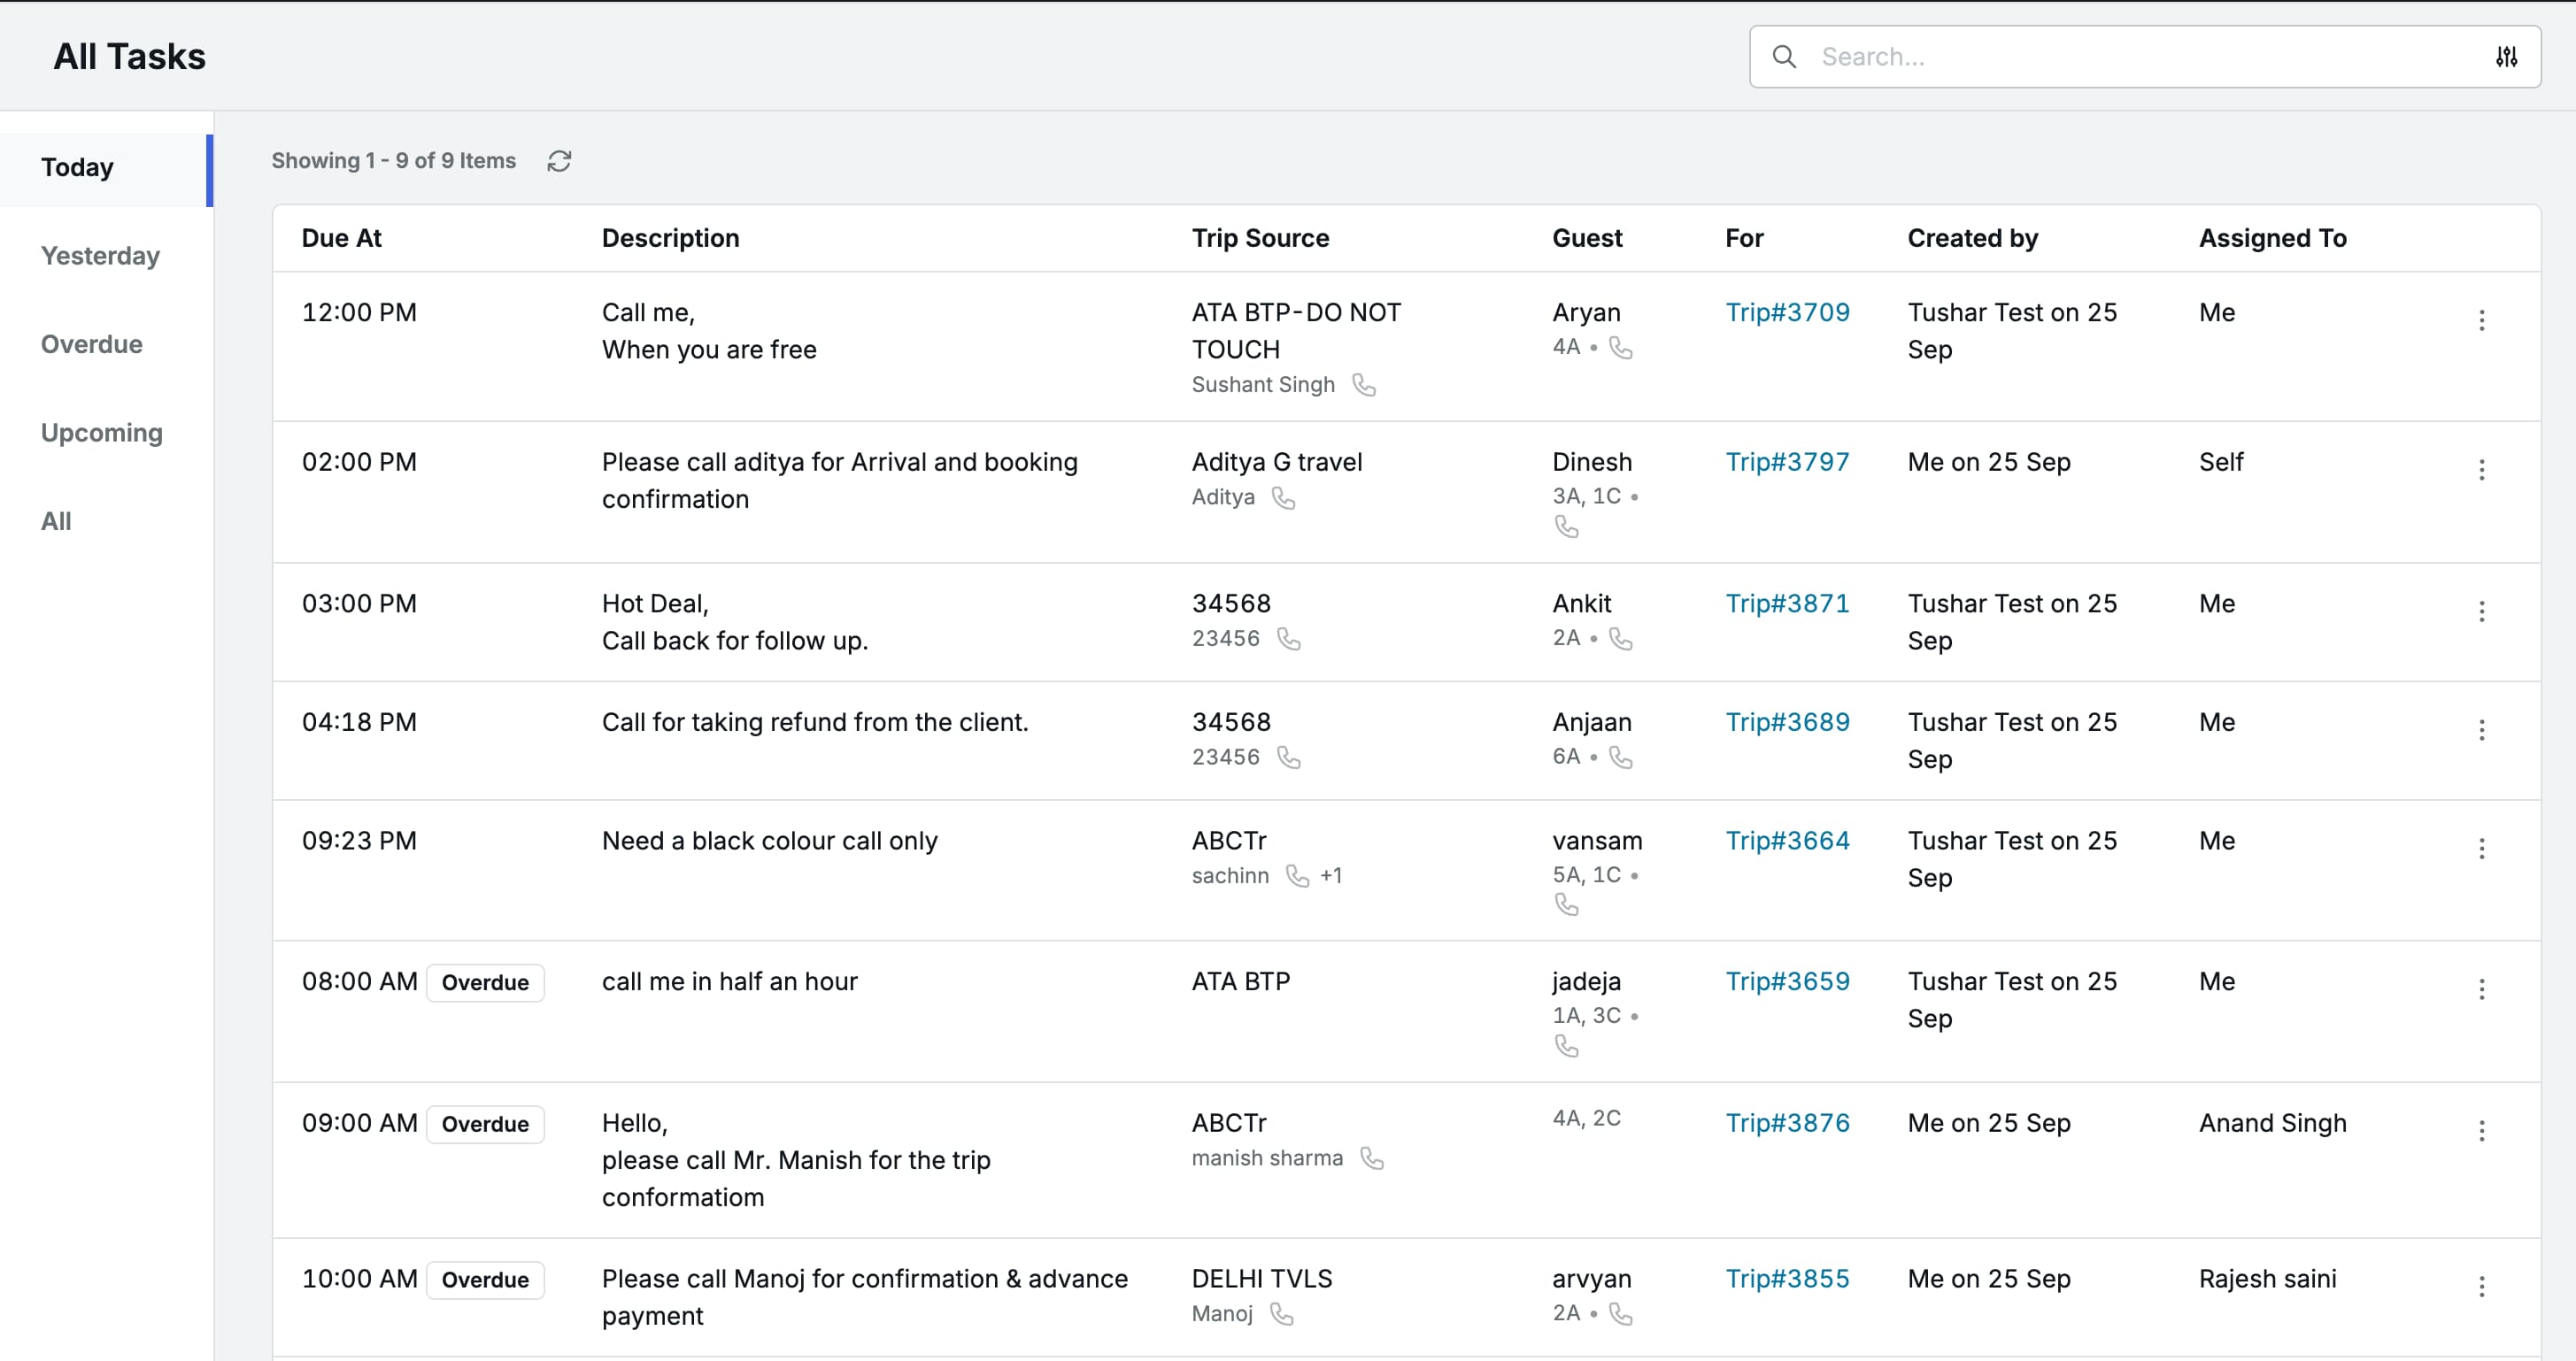
Task: Open options menu for 12:00 PM task
Action: tap(2483, 320)
